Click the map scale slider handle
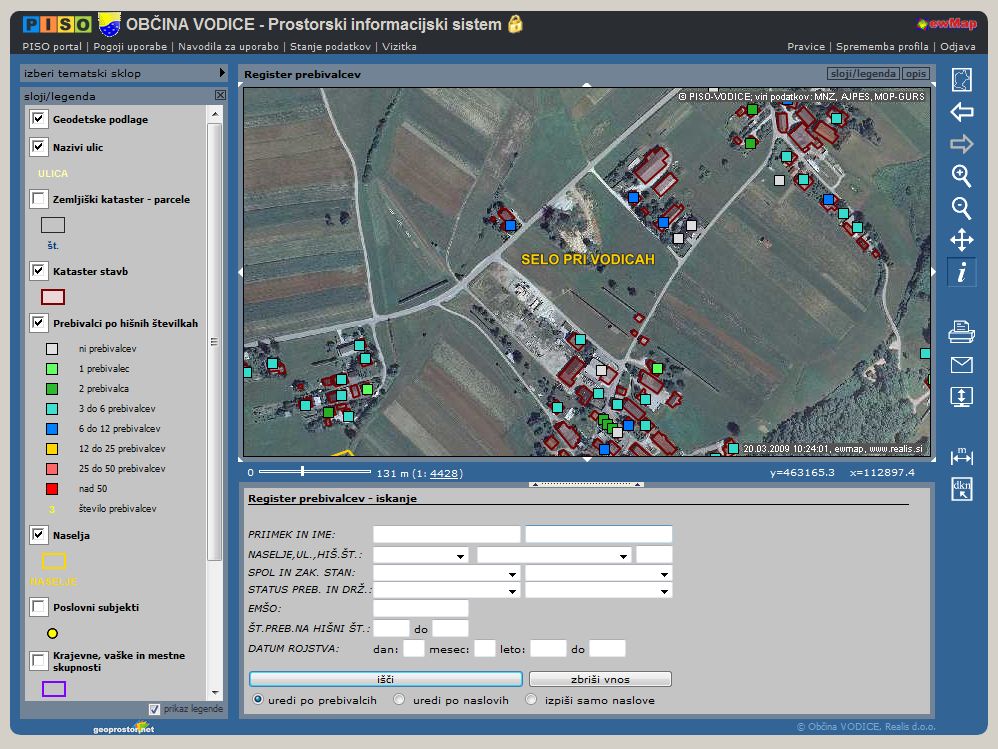 302,471
